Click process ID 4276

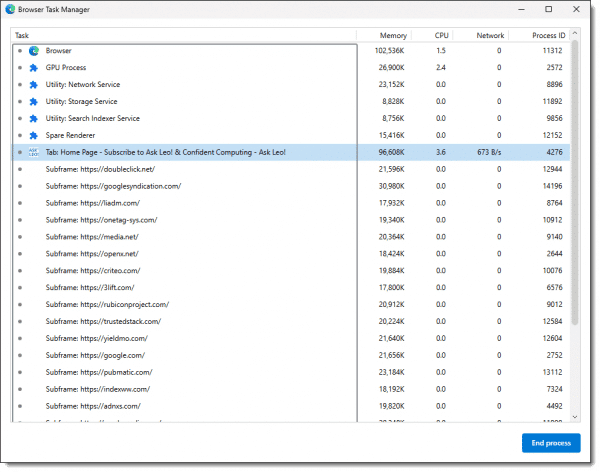(554, 152)
